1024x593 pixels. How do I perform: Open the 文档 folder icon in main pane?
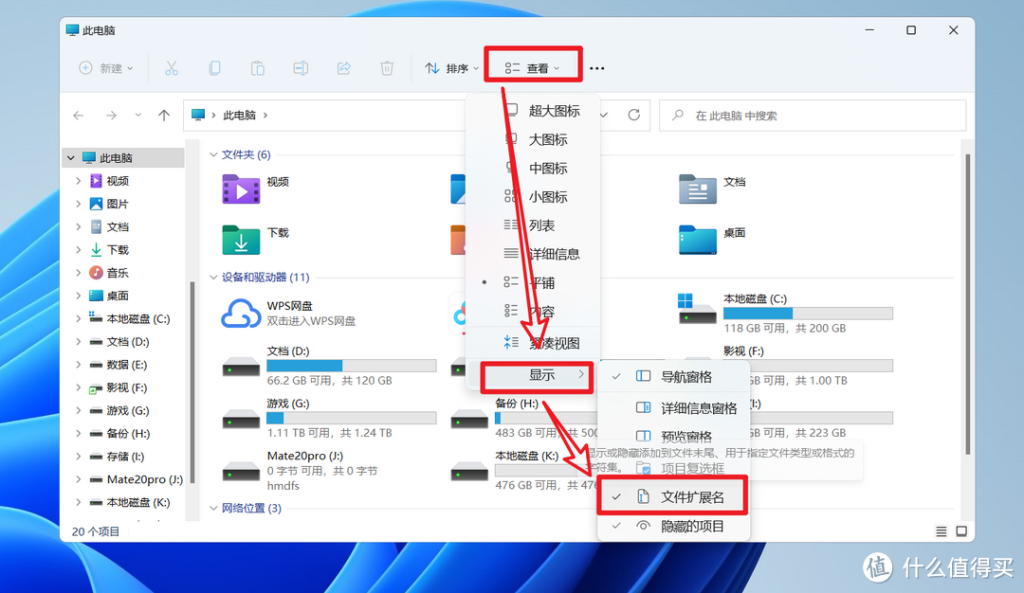pyautogui.click(x=697, y=189)
